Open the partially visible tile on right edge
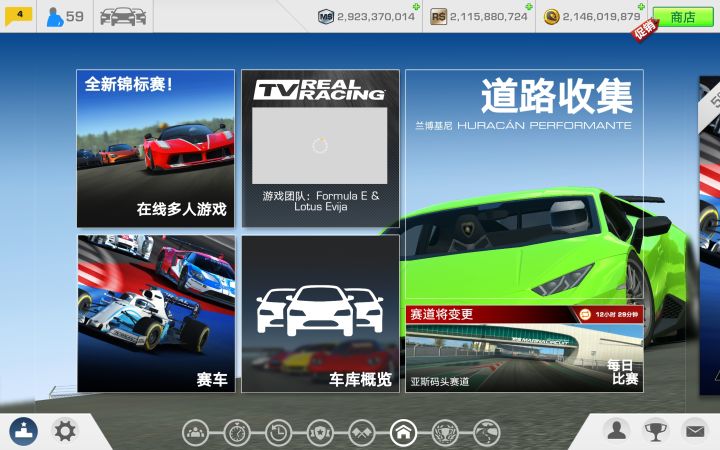 point(709,235)
